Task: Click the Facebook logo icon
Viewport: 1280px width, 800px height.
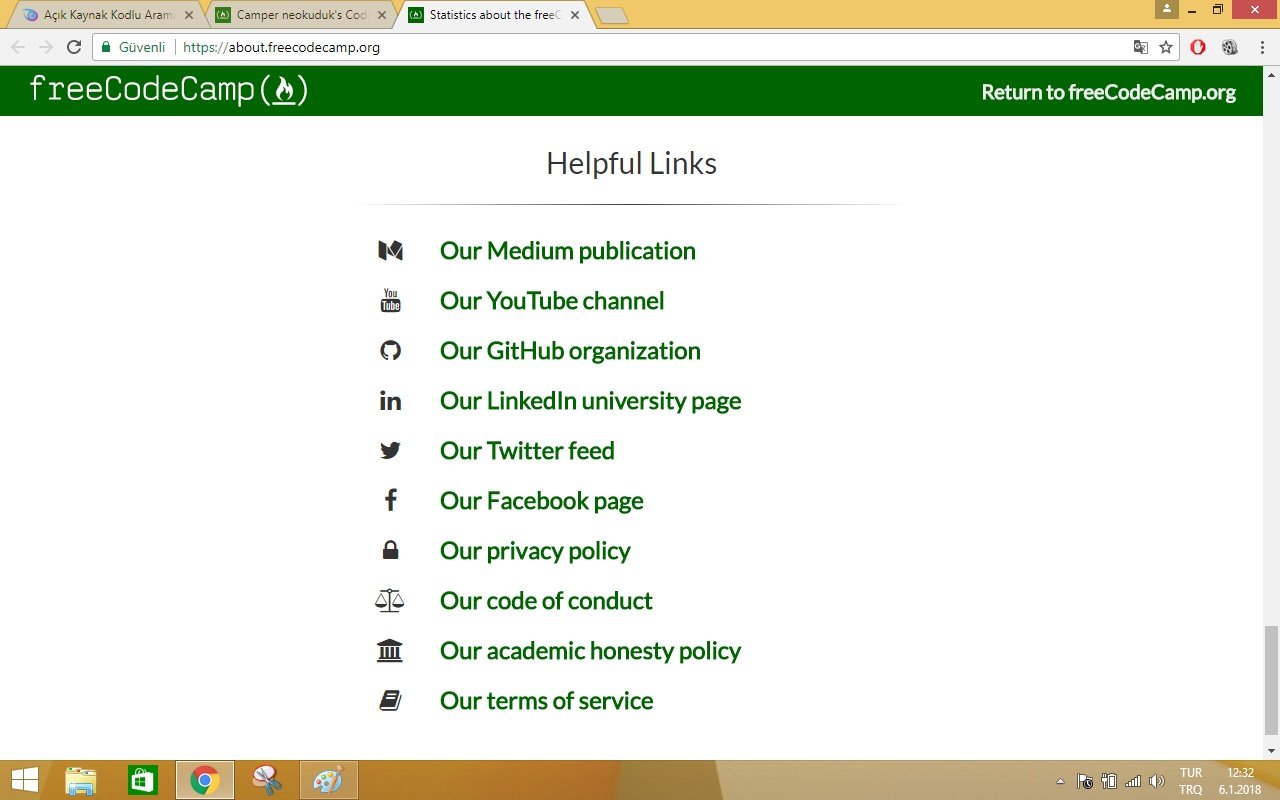Action: (x=390, y=501)
